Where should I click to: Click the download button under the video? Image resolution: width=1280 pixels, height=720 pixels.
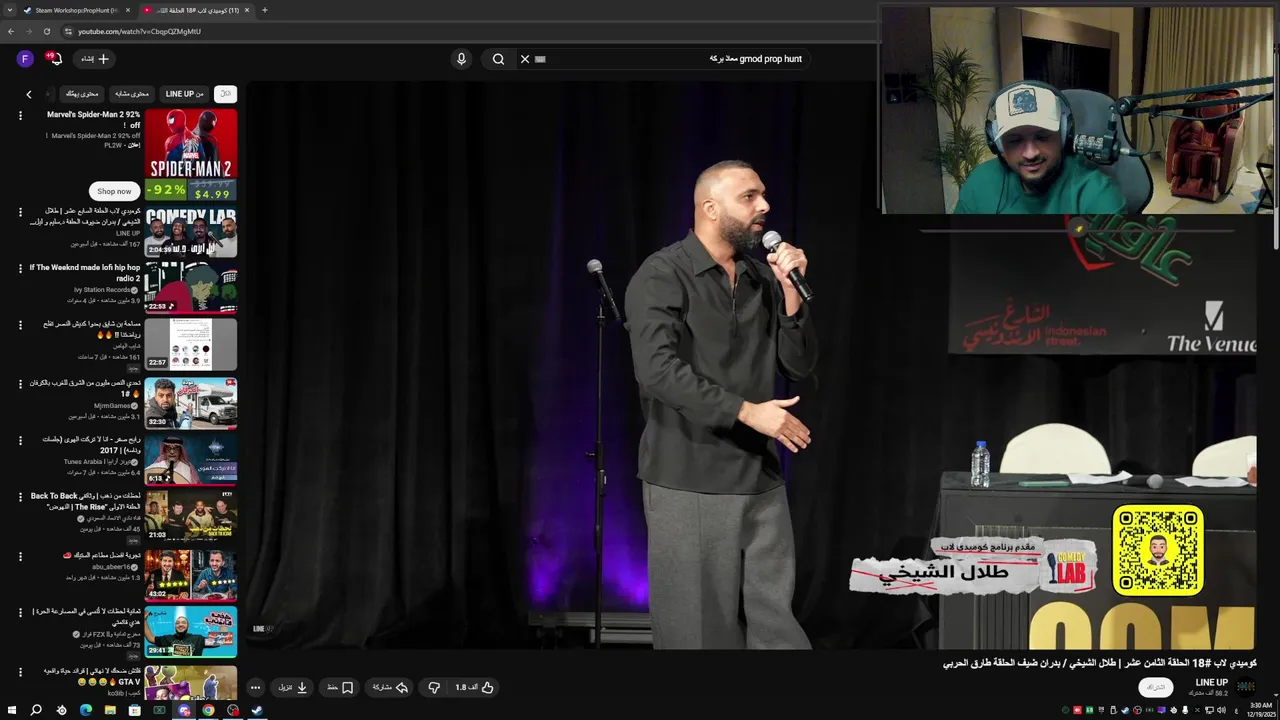(x=293, y=688)
